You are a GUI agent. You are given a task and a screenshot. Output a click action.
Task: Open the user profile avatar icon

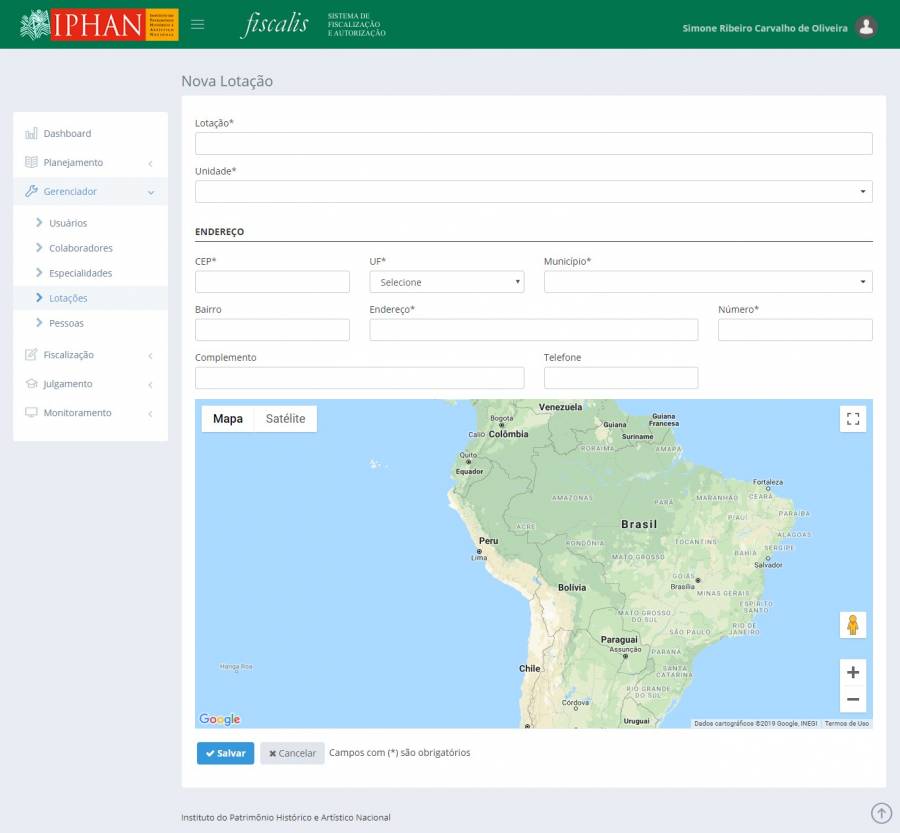coord(866,27)
